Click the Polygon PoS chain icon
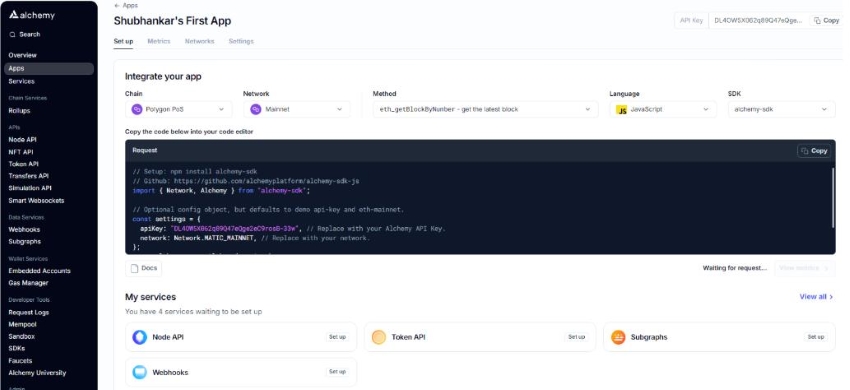 (137, 109)
